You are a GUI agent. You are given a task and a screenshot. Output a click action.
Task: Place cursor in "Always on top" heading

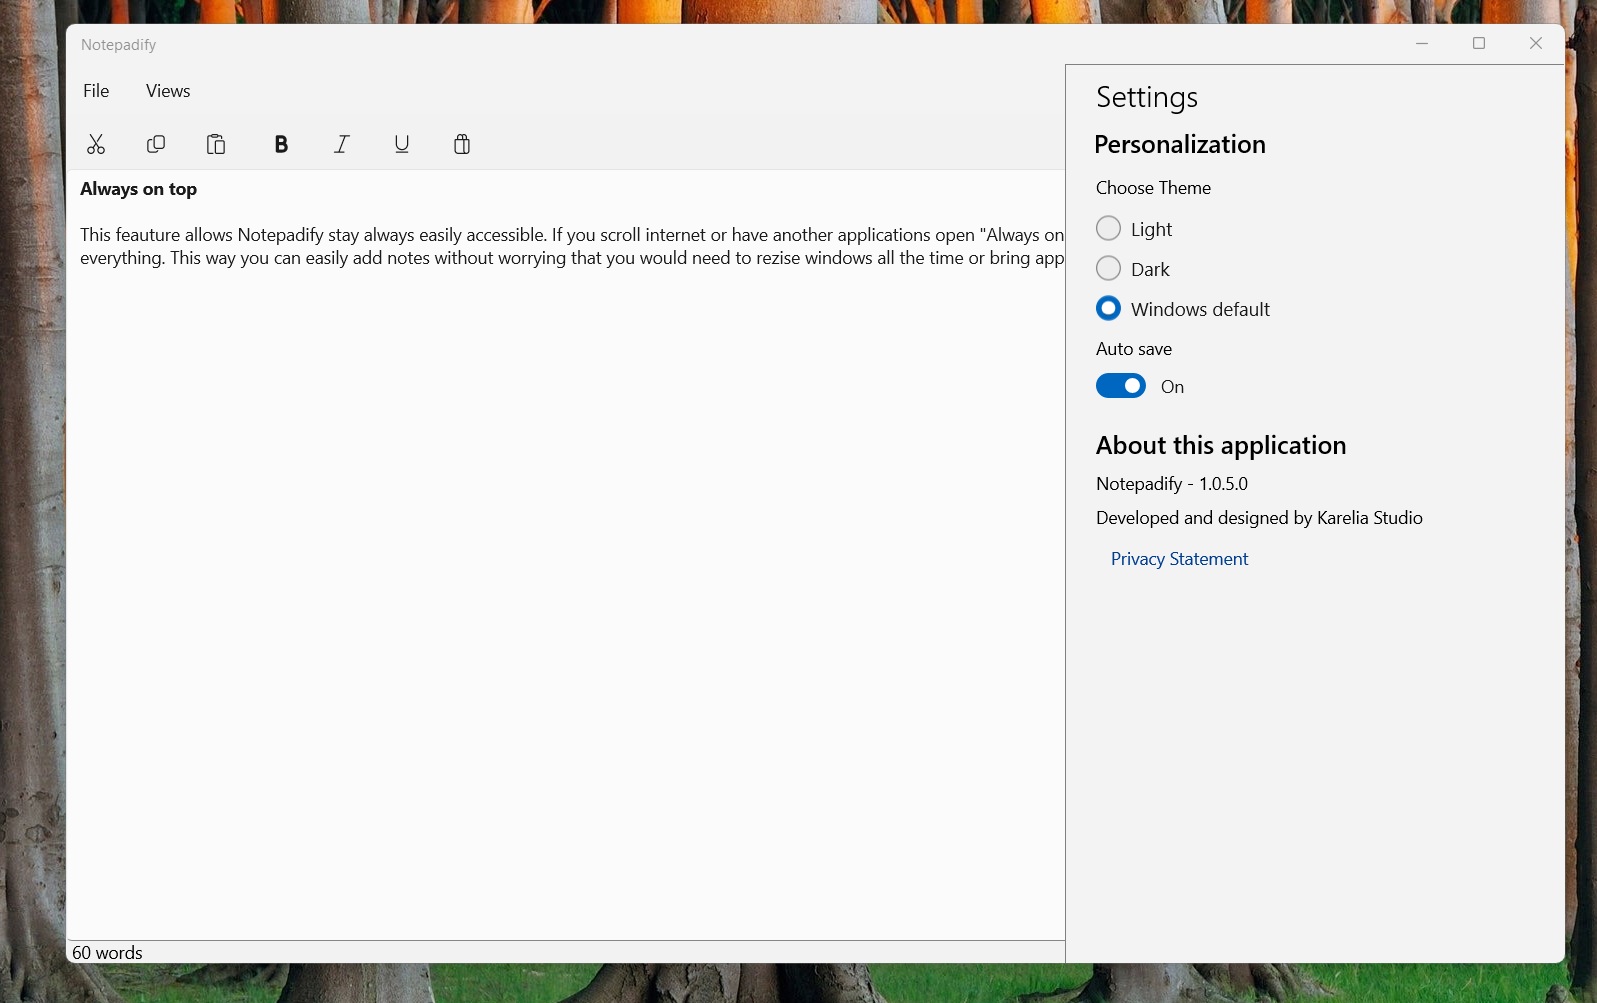pos(138,189)
